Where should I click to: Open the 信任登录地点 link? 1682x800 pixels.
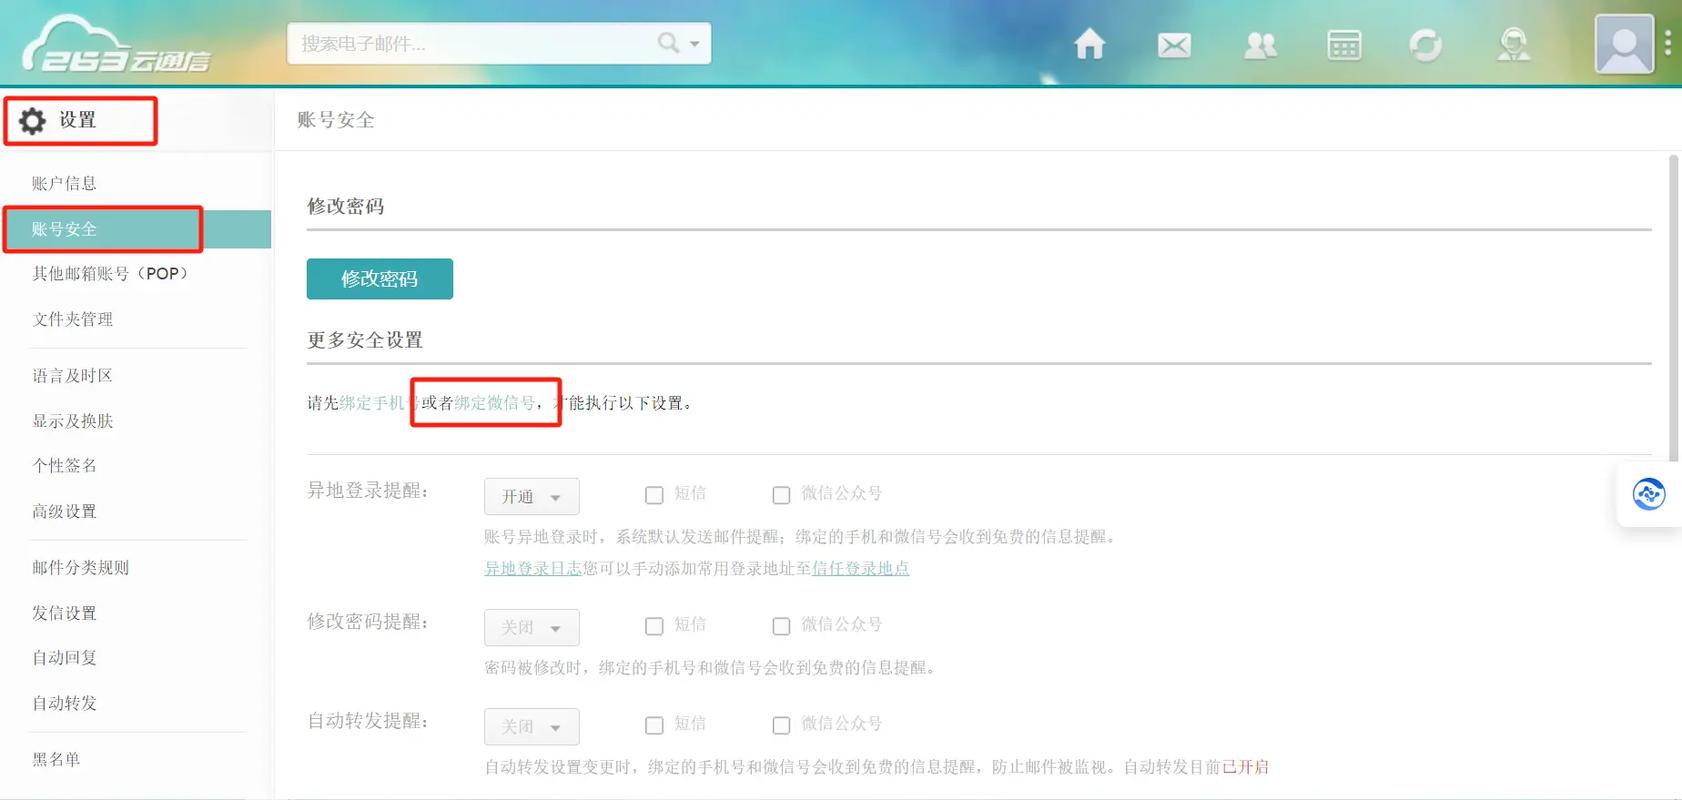tap(860, 568)
